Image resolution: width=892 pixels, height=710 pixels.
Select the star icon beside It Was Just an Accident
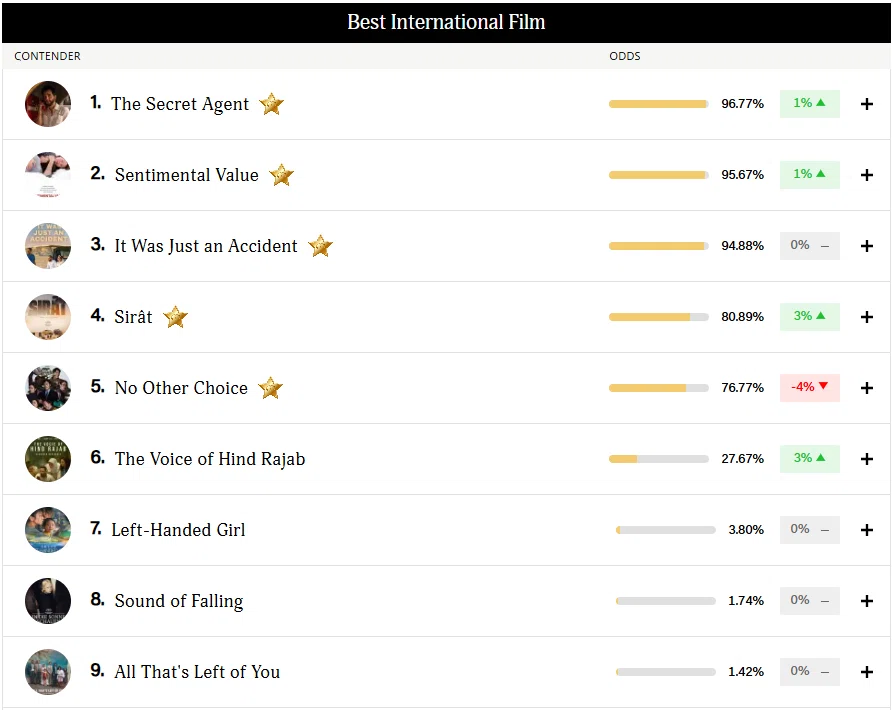tap(320, 246)
